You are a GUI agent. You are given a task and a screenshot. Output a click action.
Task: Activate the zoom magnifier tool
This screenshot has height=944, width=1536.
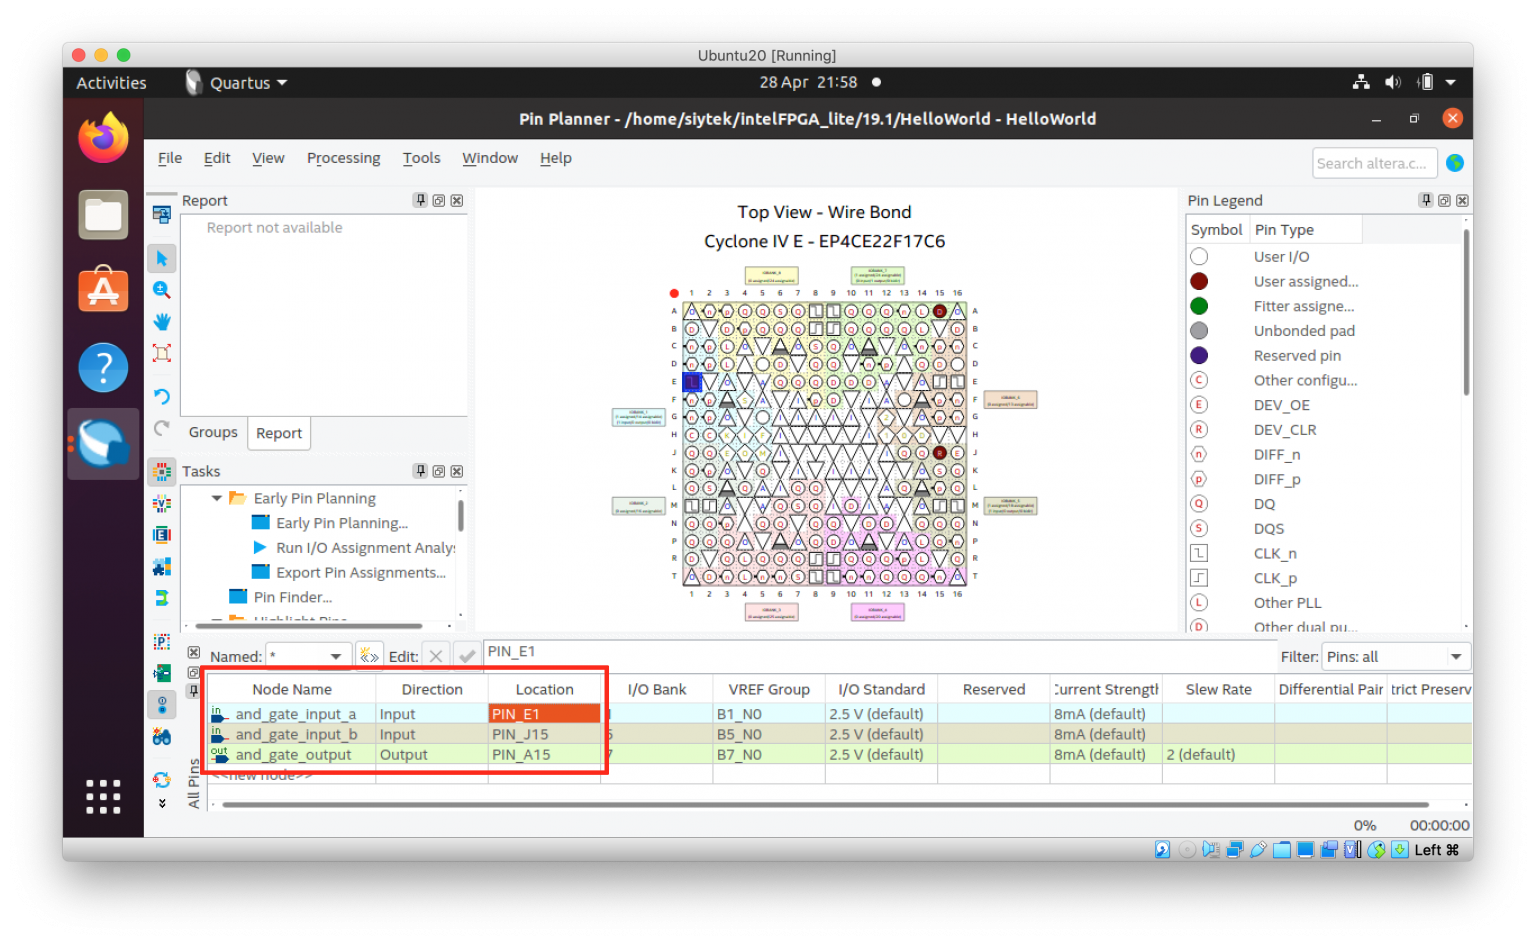162,290
